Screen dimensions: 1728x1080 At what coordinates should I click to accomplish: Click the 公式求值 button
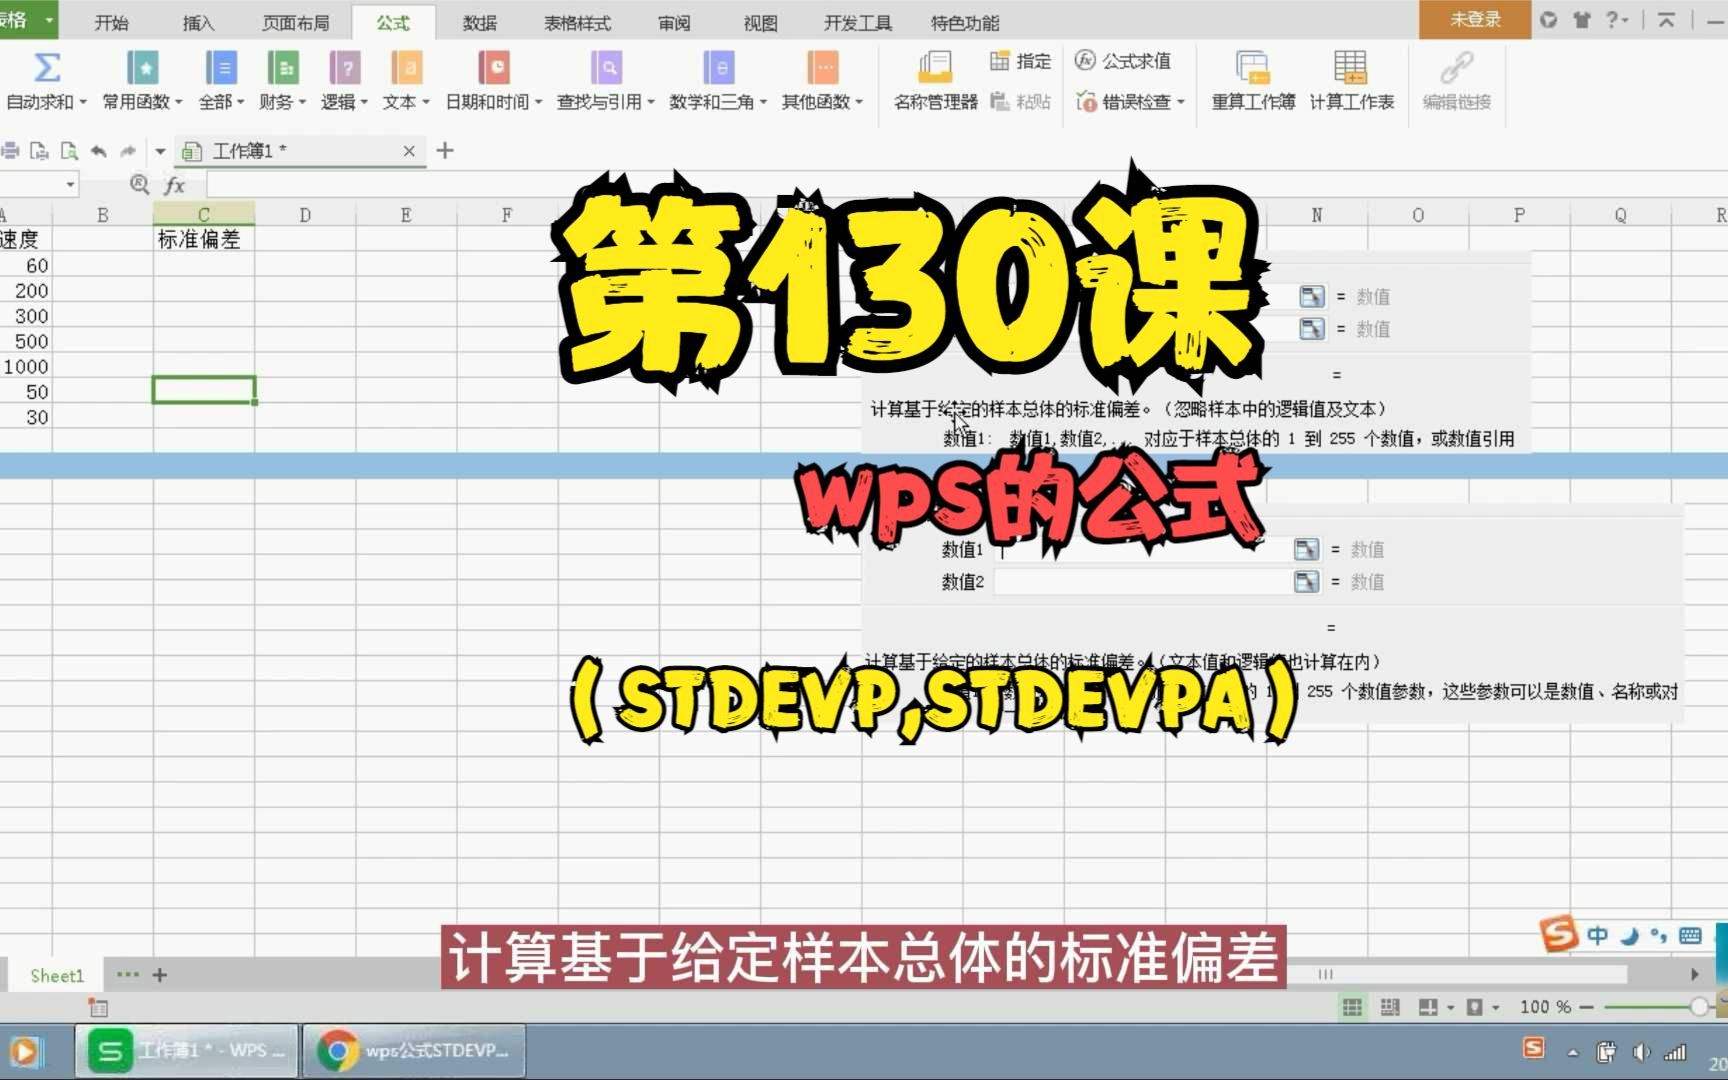(x=1123, y=61)
